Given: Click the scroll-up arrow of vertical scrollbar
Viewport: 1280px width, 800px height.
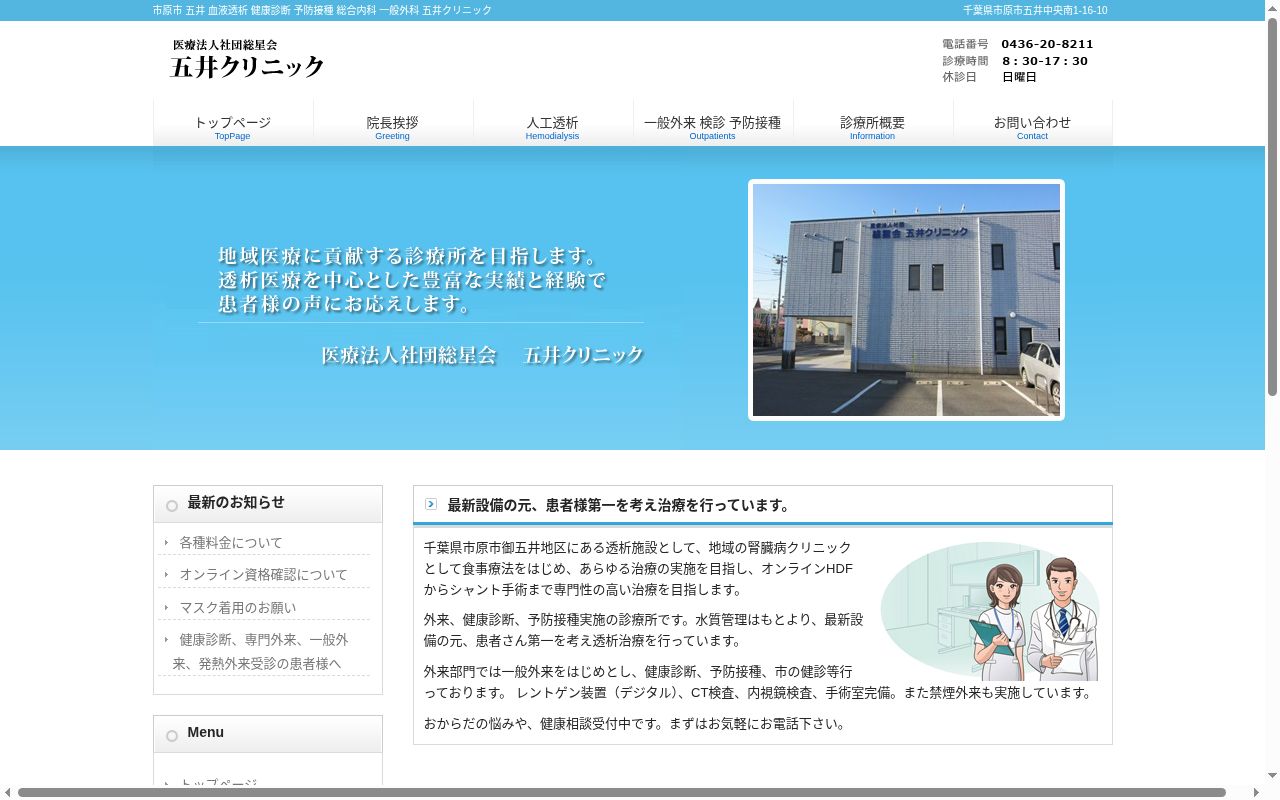Looking at the screenshot, I should (x=1272, y=7).
